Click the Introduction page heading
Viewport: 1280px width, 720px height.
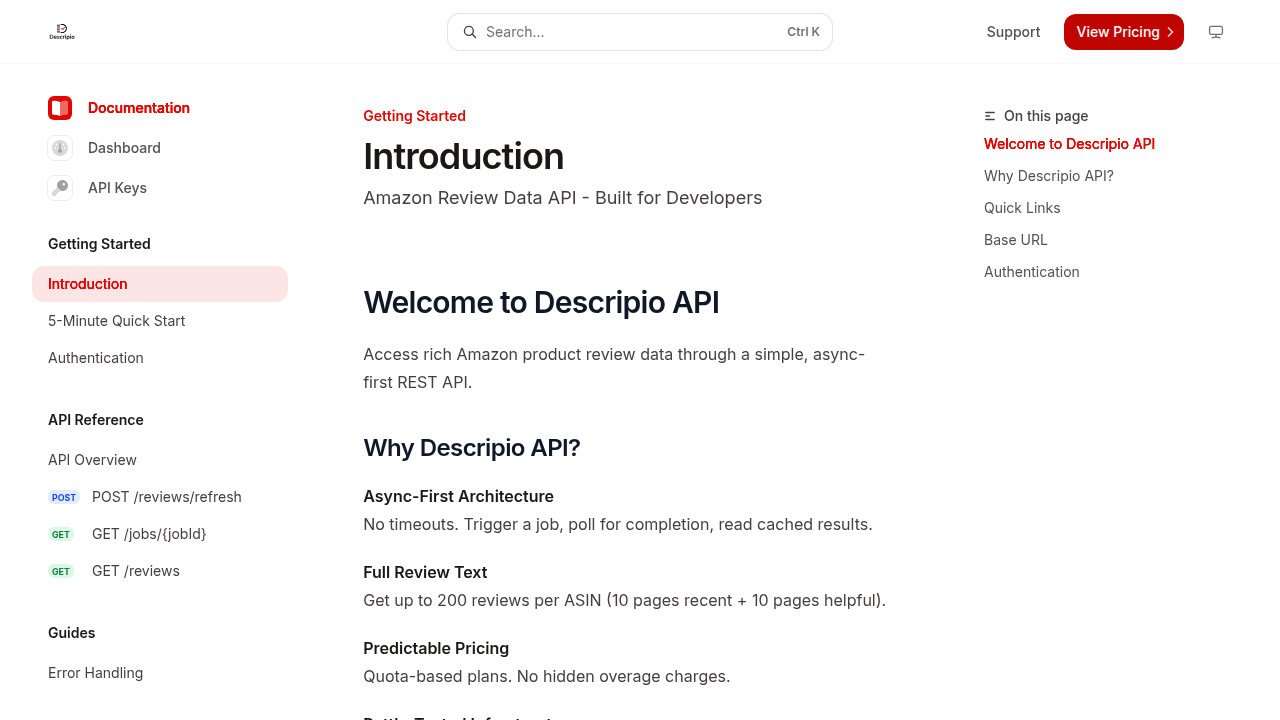(463, 157)
